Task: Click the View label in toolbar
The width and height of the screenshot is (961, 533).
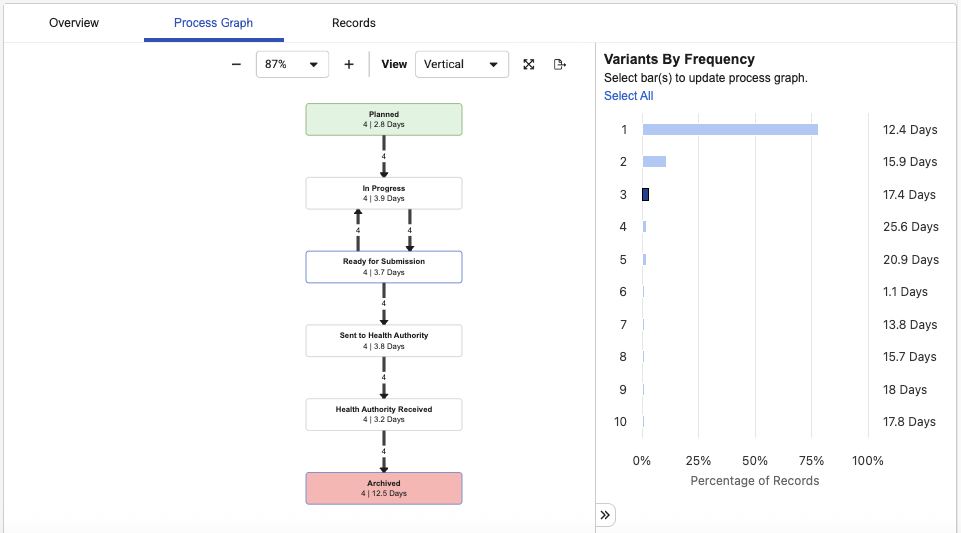Action: 394,64
